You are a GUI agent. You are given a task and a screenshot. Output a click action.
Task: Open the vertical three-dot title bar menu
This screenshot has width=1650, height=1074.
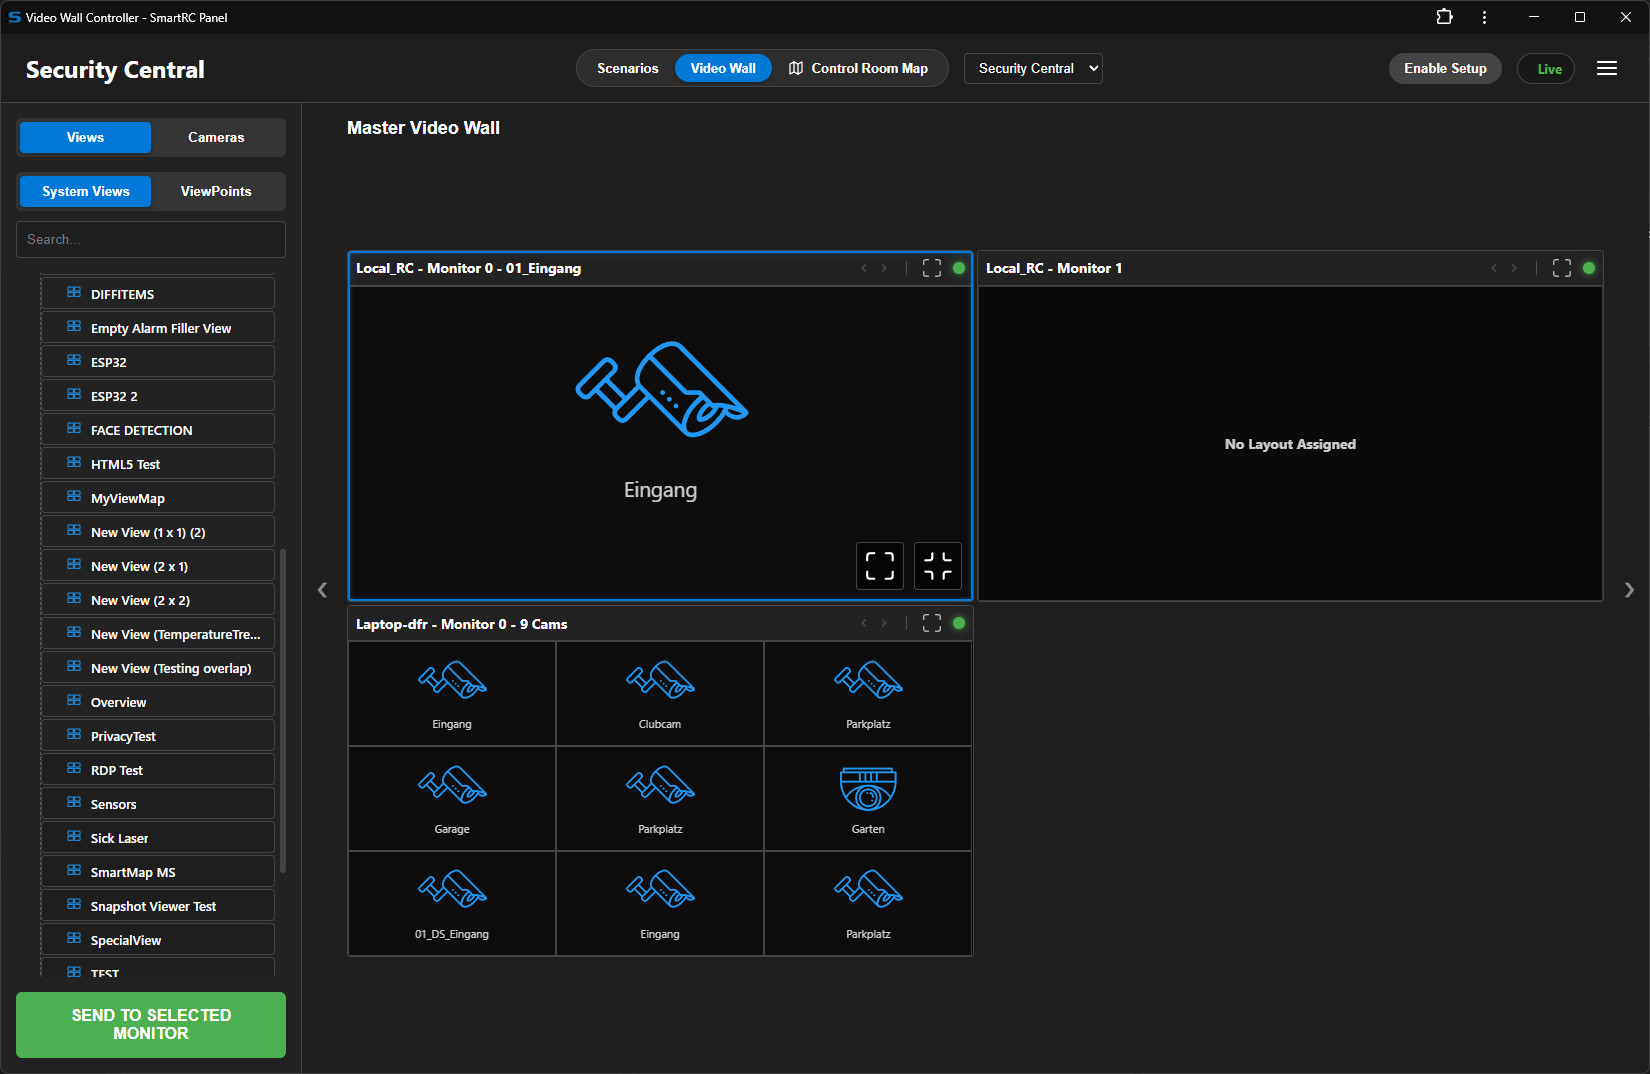pos(1484,17)
